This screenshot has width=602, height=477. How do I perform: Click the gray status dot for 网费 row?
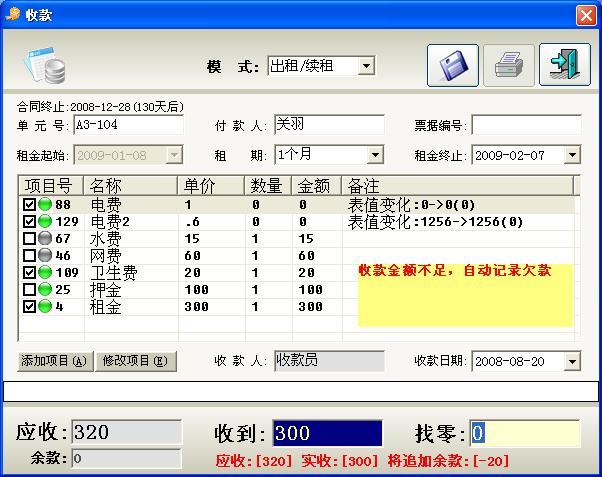pyautogui.click(x=45, y=255)
